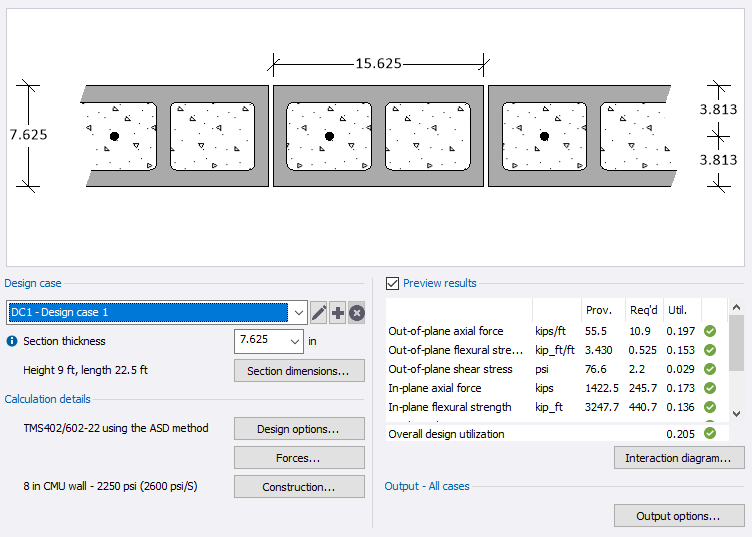Screen dimensions: 752x537
Task: Click the info icon beside Section thickness
Action: pyautogui.click(x=12, y=341)
